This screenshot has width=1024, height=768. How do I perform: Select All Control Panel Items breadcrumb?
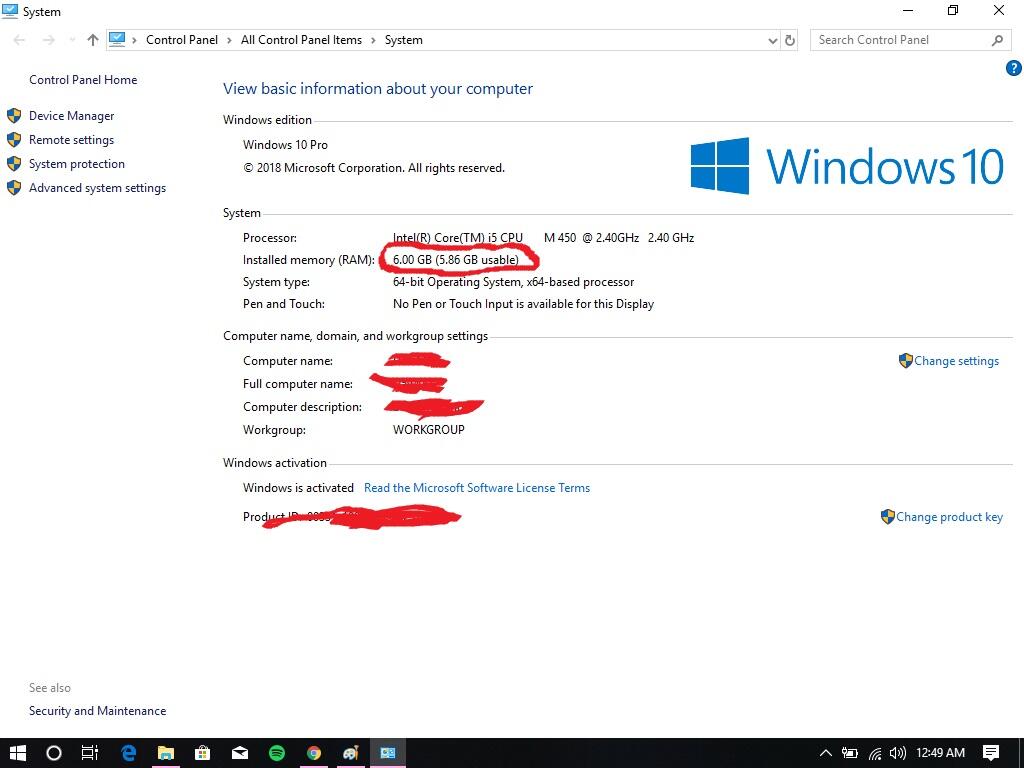301,40
